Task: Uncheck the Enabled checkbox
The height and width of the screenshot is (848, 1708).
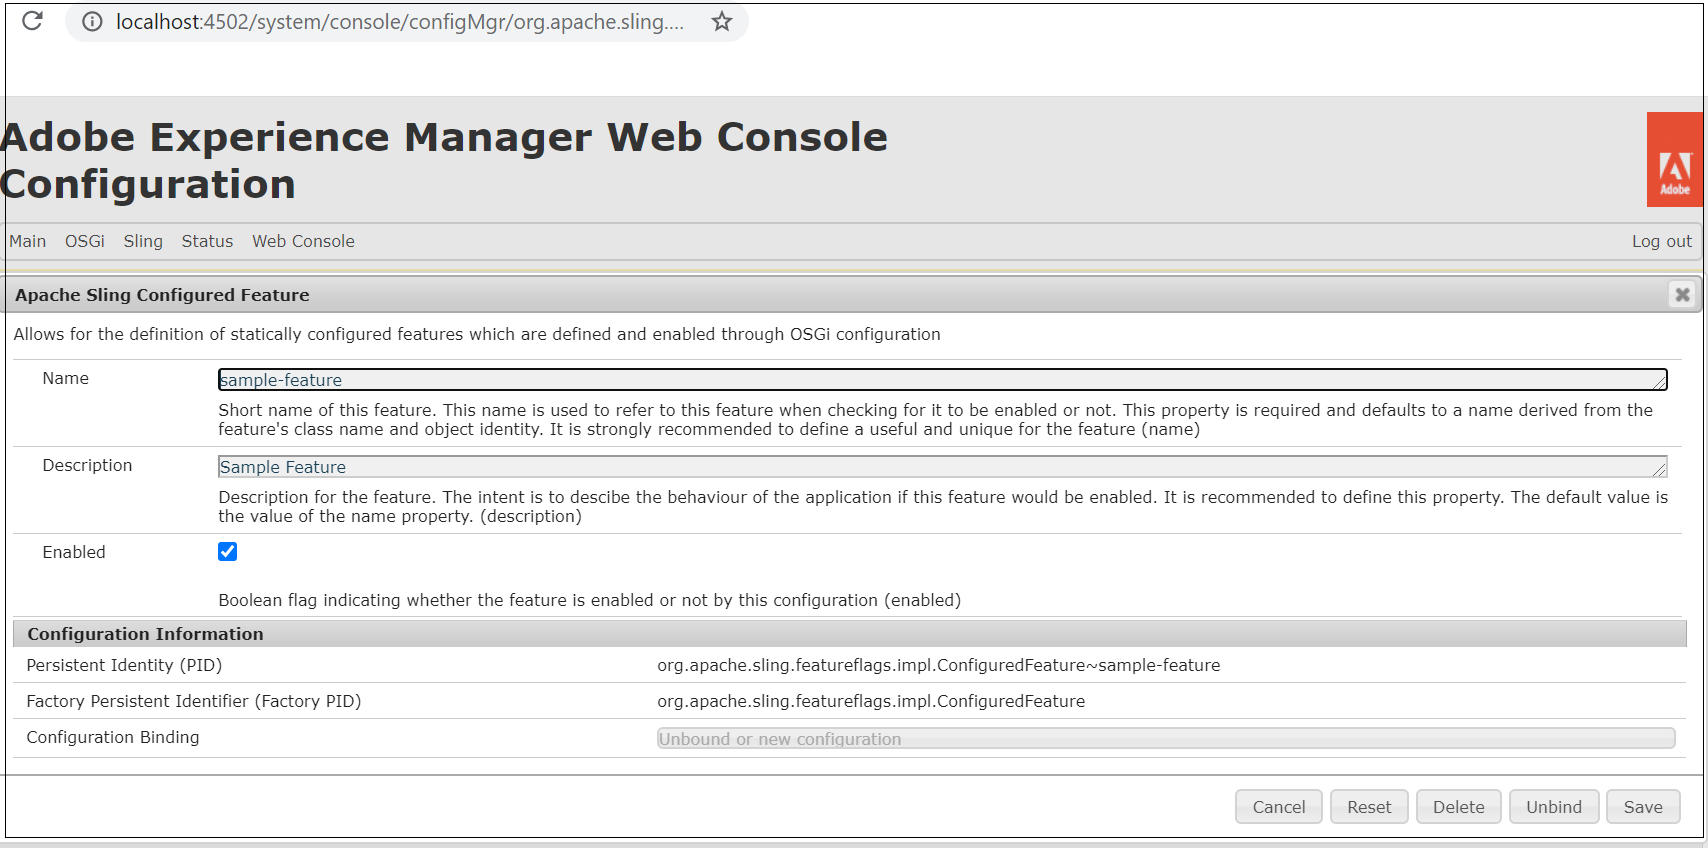Action: point(228,552)
